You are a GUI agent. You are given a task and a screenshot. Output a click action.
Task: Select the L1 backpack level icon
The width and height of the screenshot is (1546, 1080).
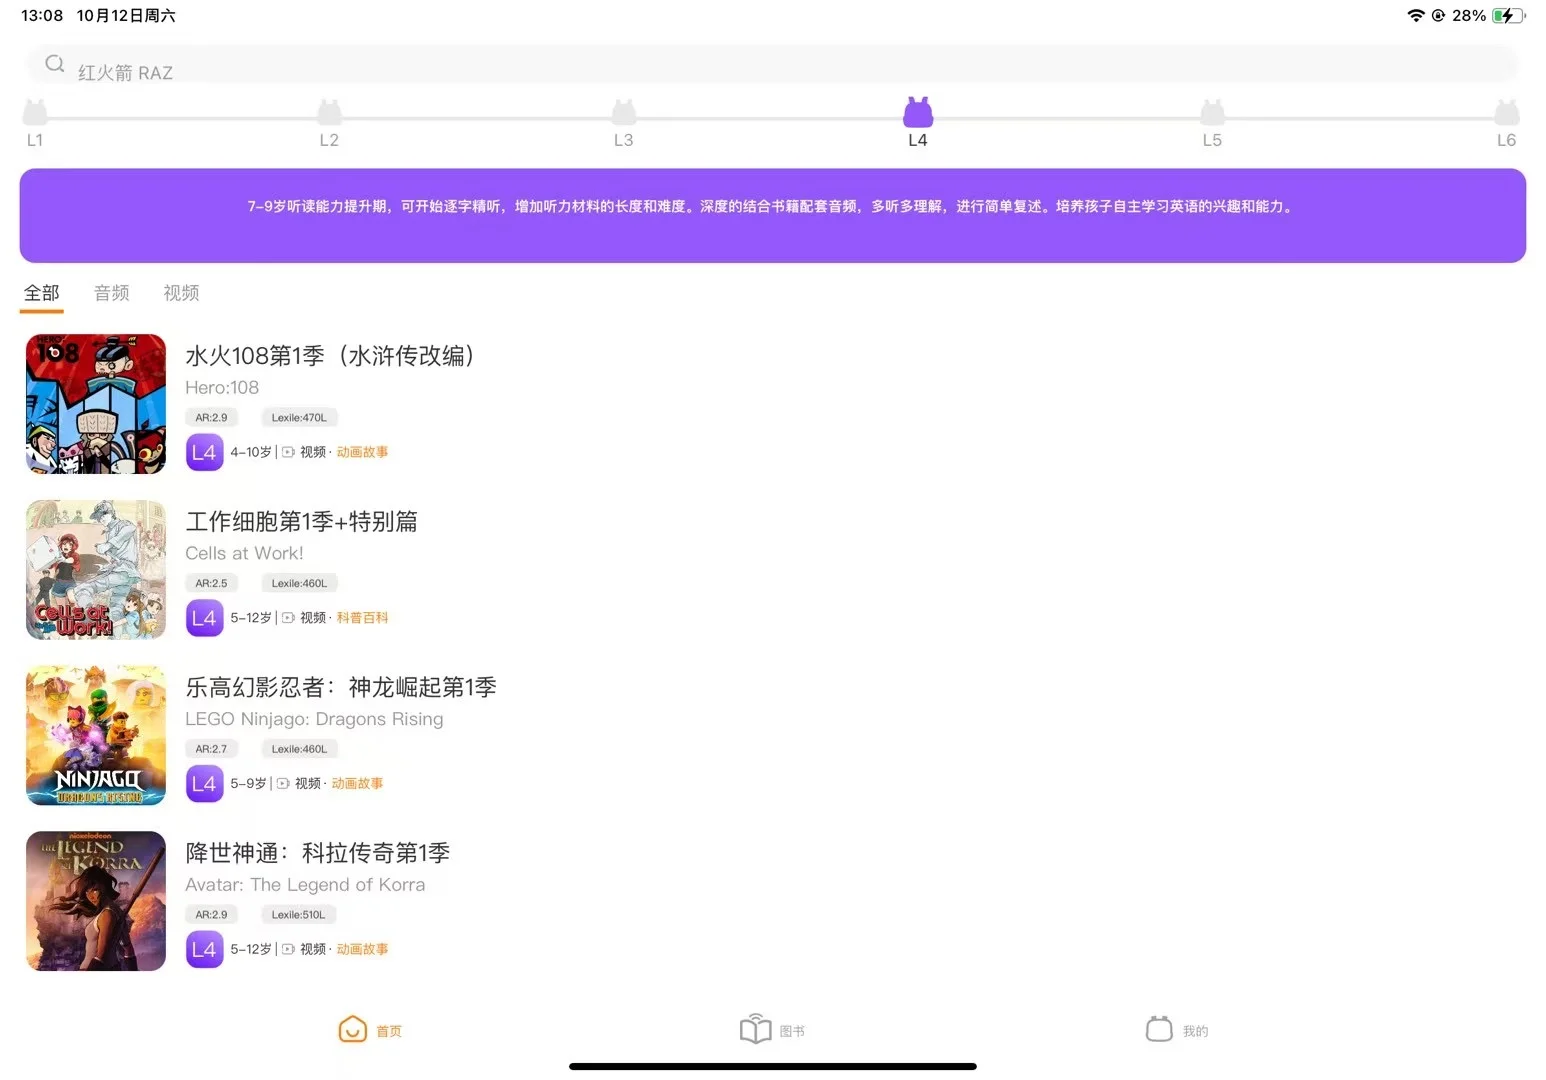click(35, 113)
